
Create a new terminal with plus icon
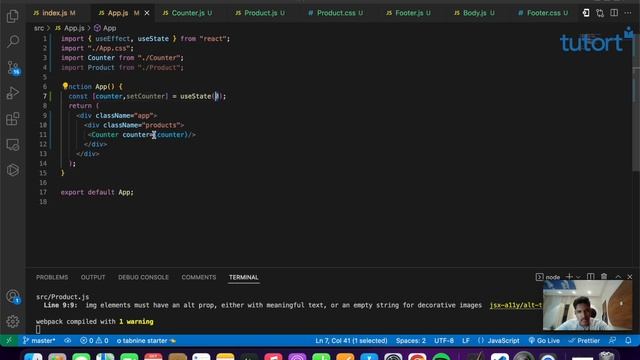(569, 277)
